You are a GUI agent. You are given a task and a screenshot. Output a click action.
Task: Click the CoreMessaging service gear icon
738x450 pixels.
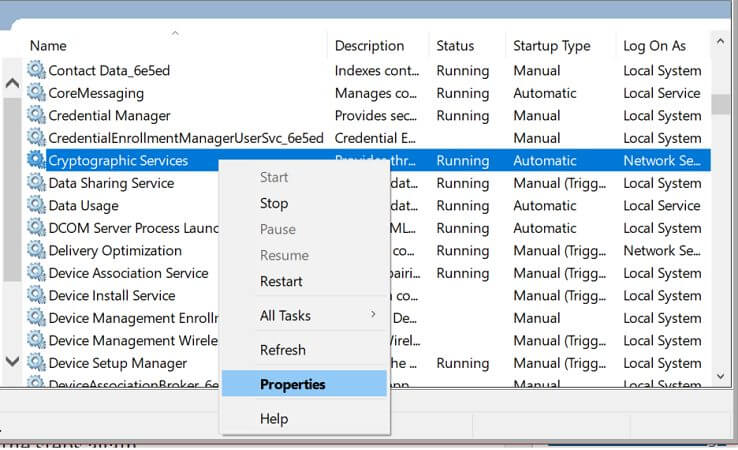coord(37,93)
